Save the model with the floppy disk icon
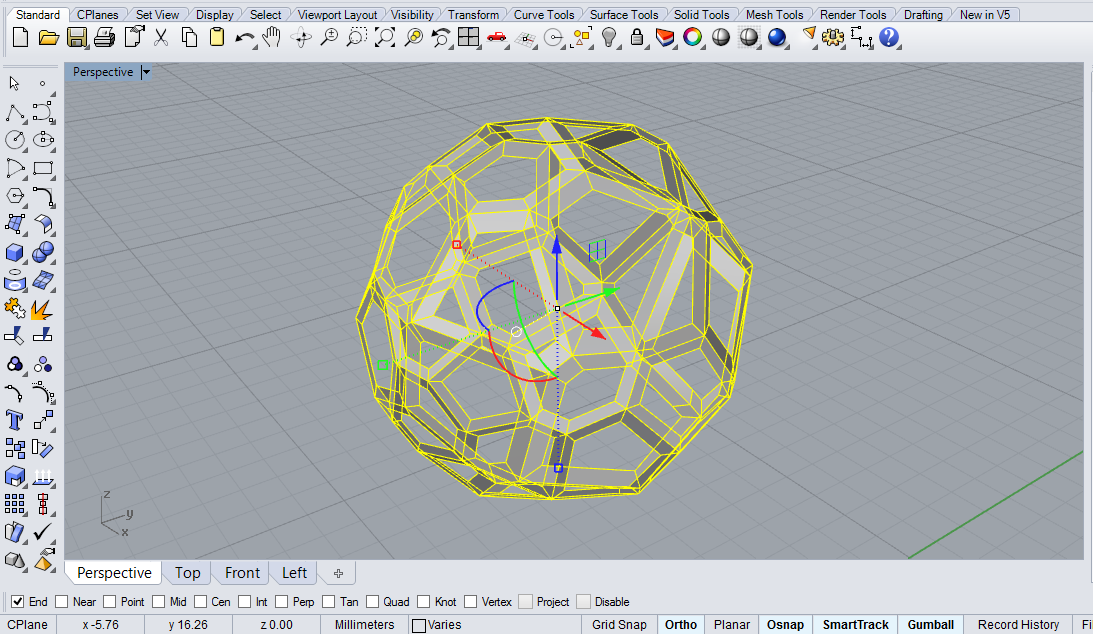This screenshot has height=634, width=1093. (77, 37)
